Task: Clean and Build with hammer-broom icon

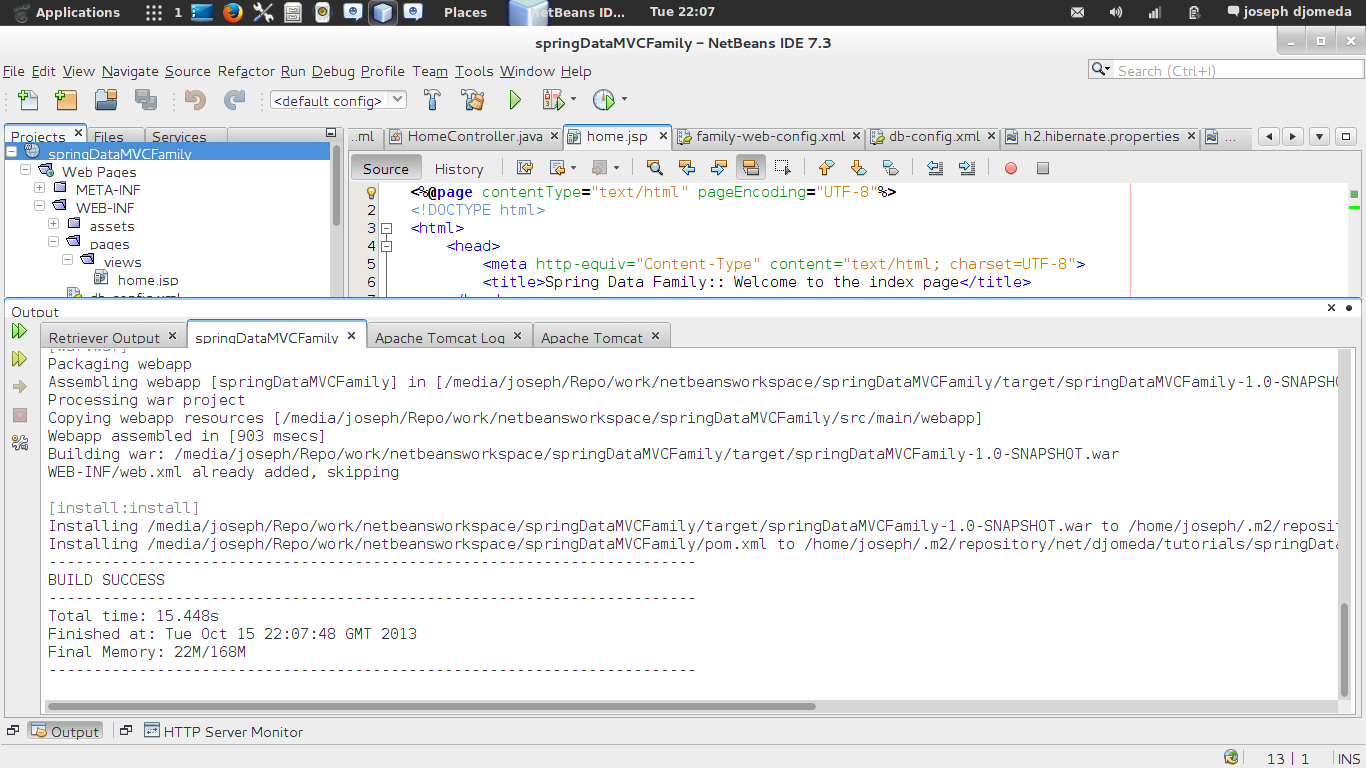Action: [x=472, y=100]
